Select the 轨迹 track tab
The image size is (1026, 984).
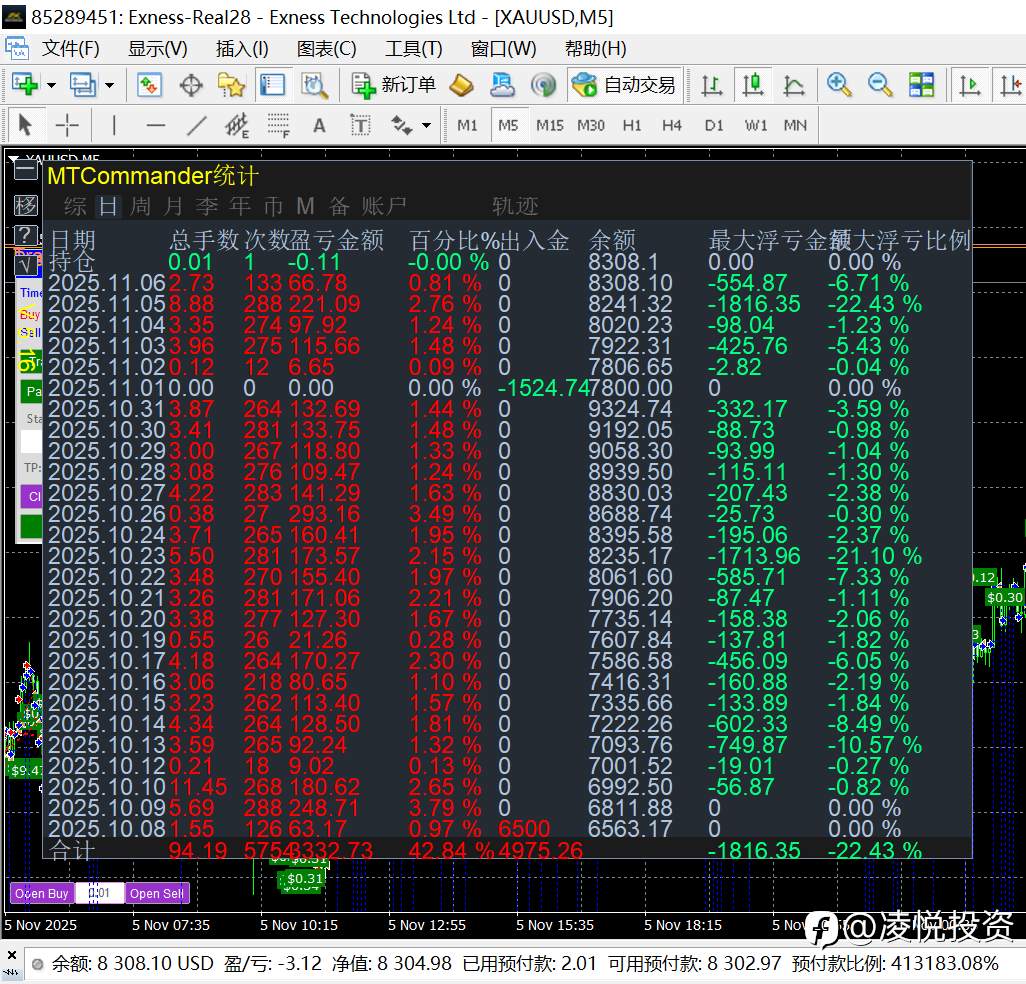515,207
